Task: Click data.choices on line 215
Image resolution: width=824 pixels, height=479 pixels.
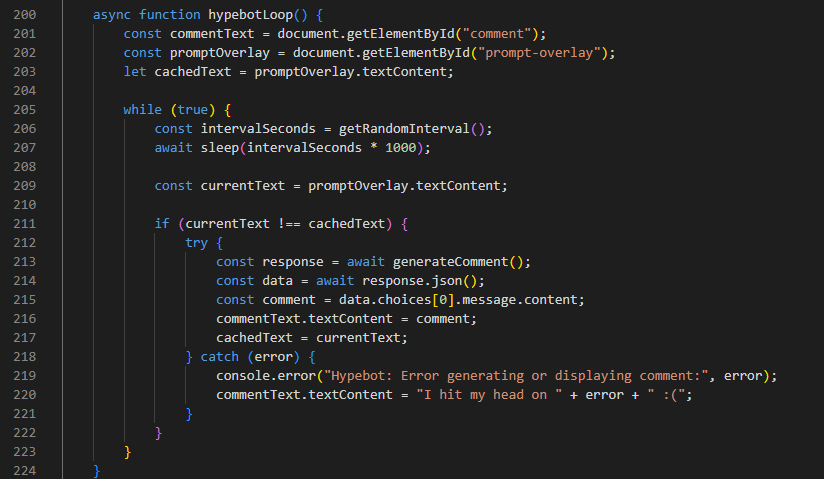Action: click(385, 300)
